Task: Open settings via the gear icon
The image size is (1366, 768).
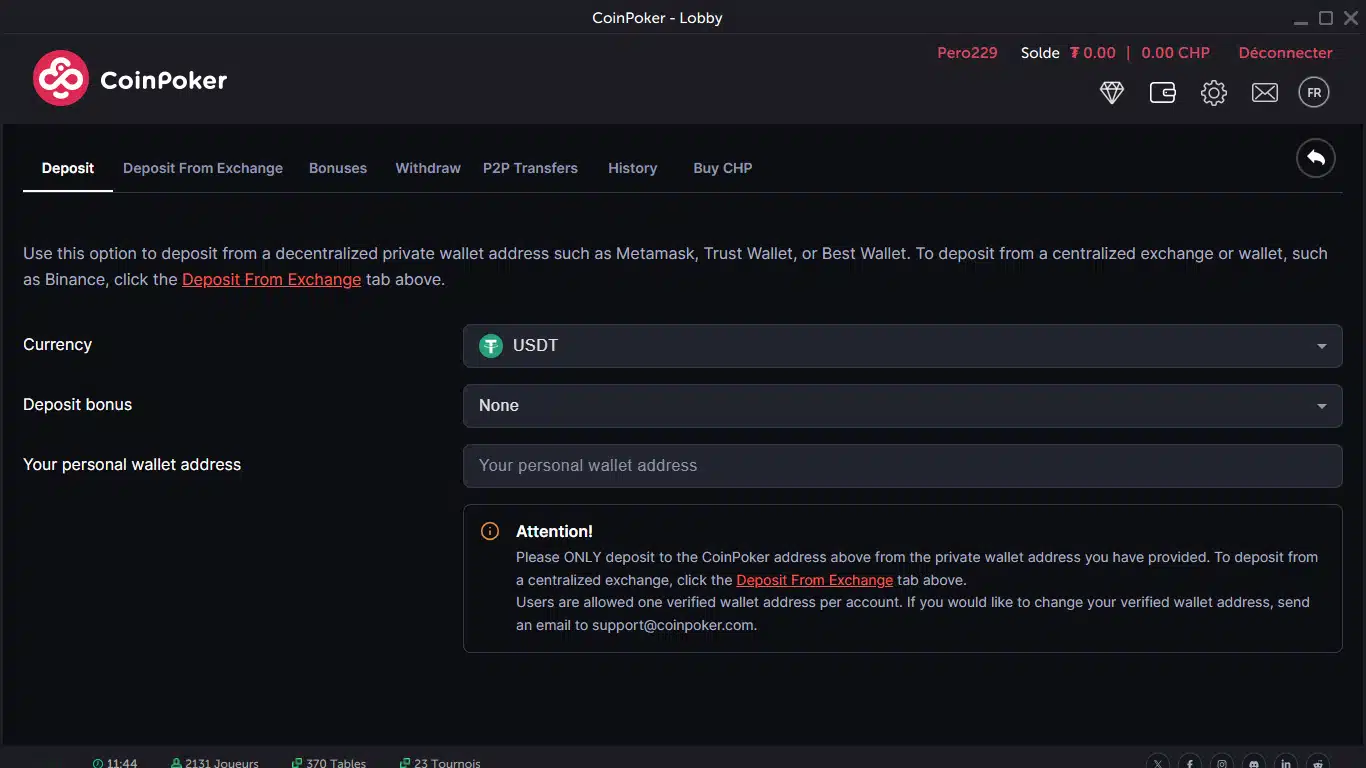Action: coord(1214,93)
